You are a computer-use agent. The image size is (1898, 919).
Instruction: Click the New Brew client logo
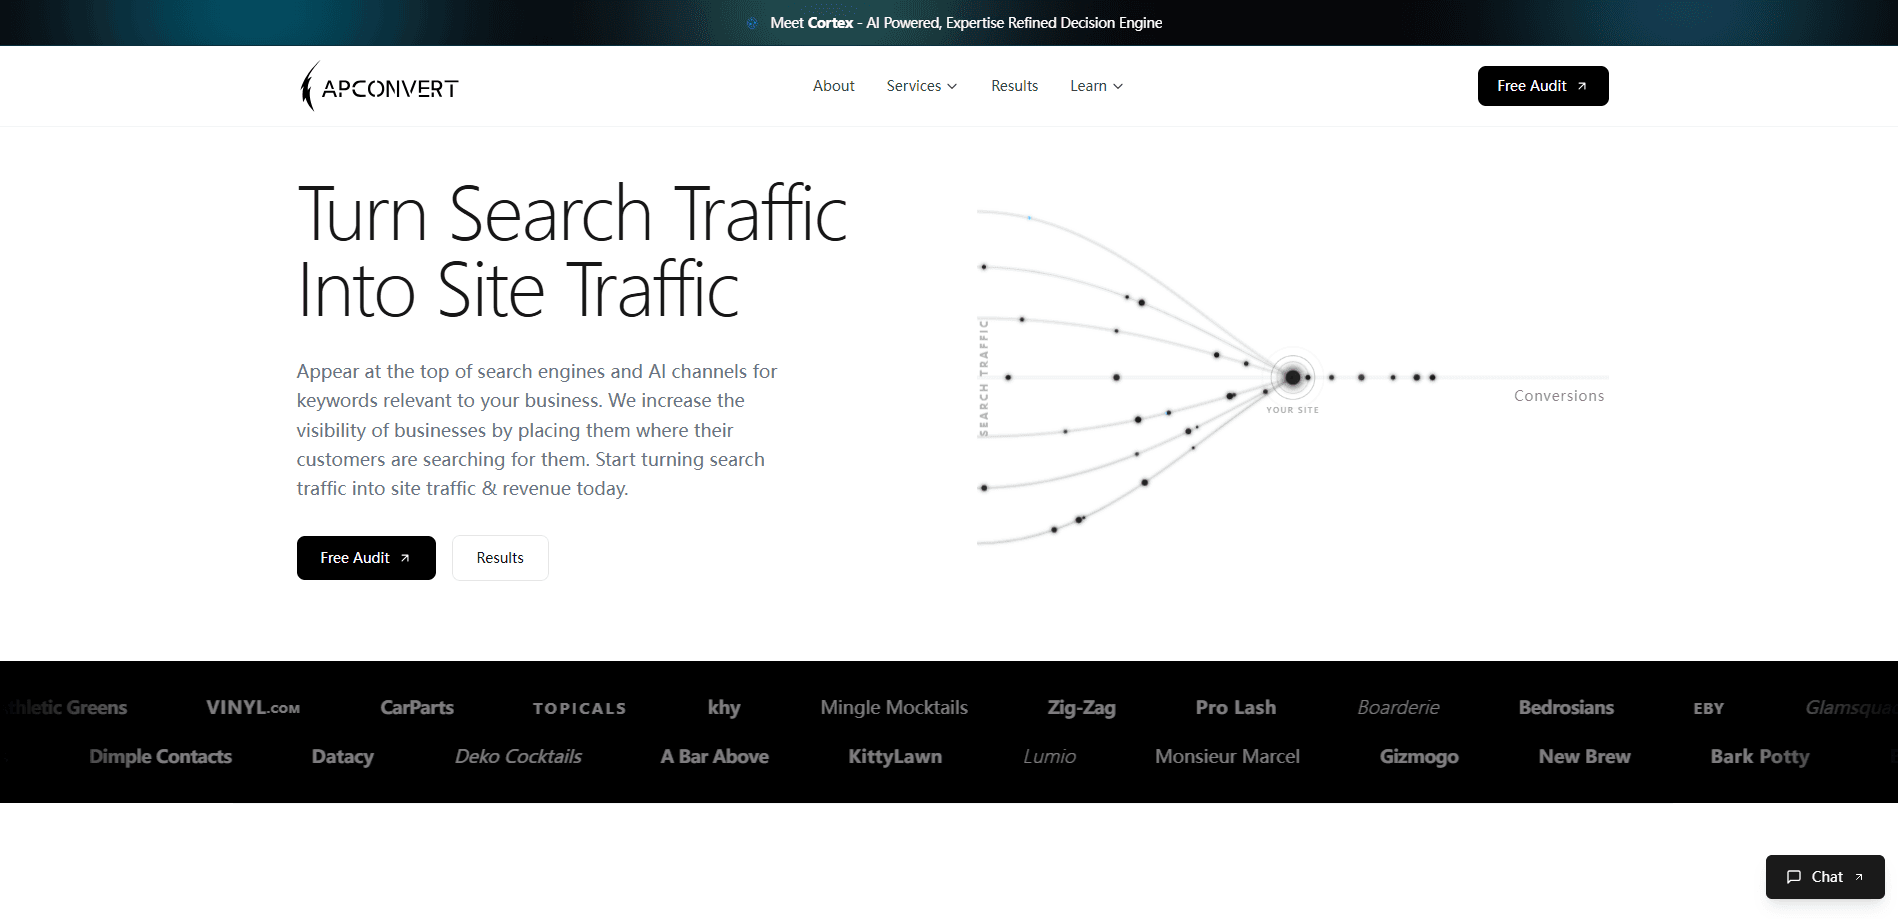tap(1584, 756)
